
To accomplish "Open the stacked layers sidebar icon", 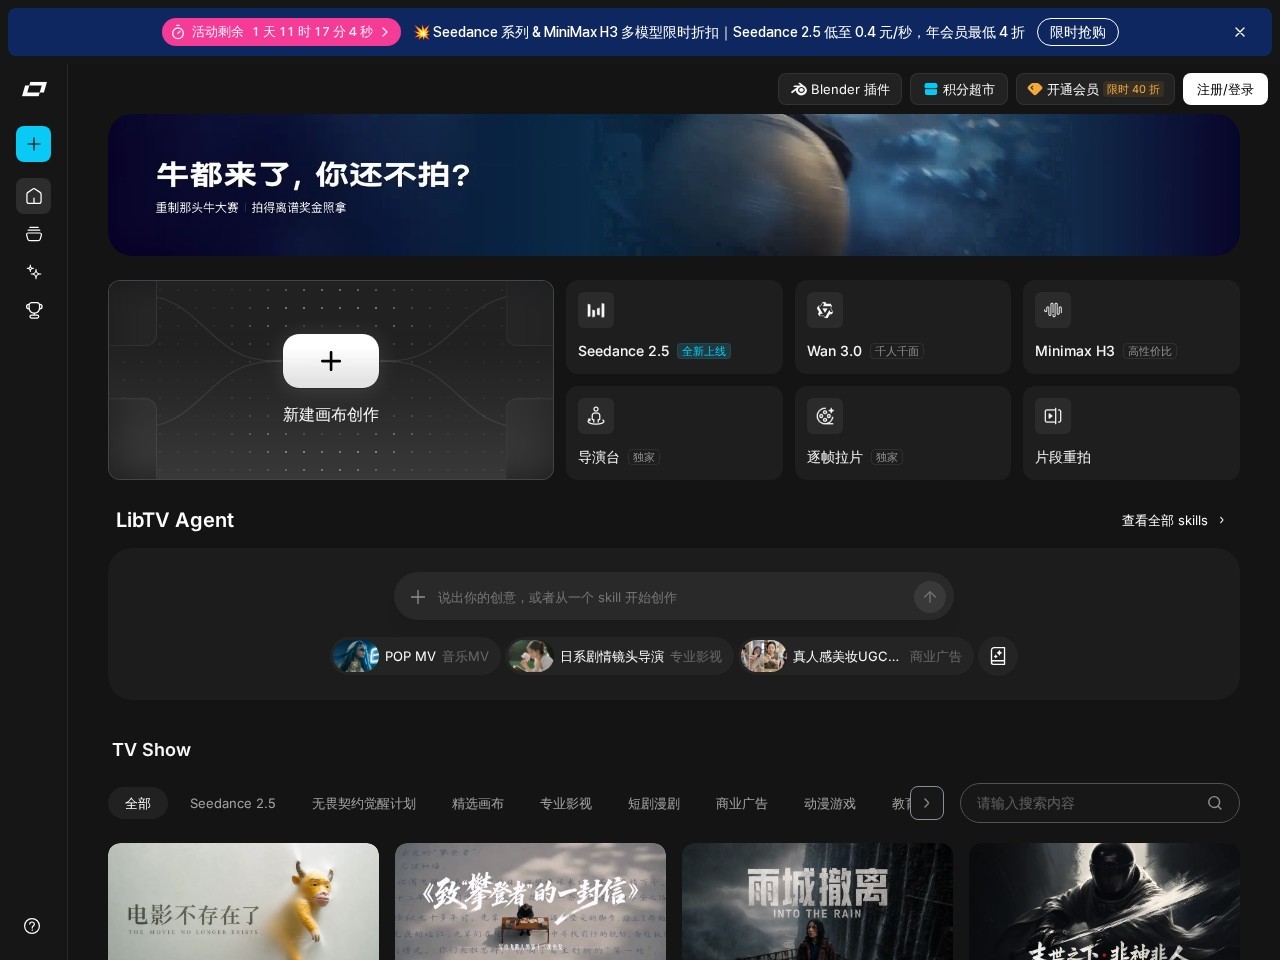I will pos(34,234).
